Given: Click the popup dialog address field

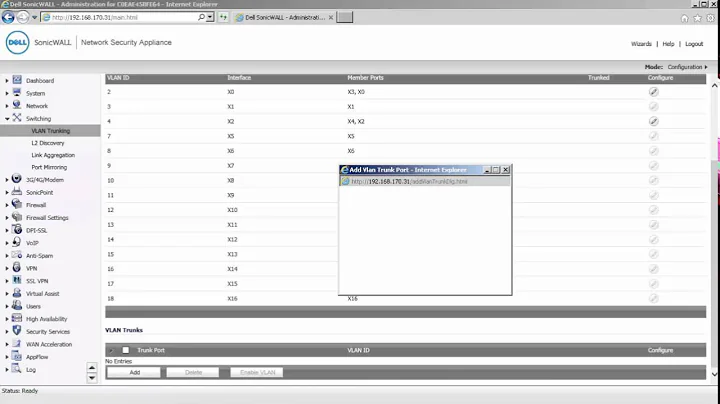Looking at the screenshot, I should pyautogui.click(x=425, y=181).
